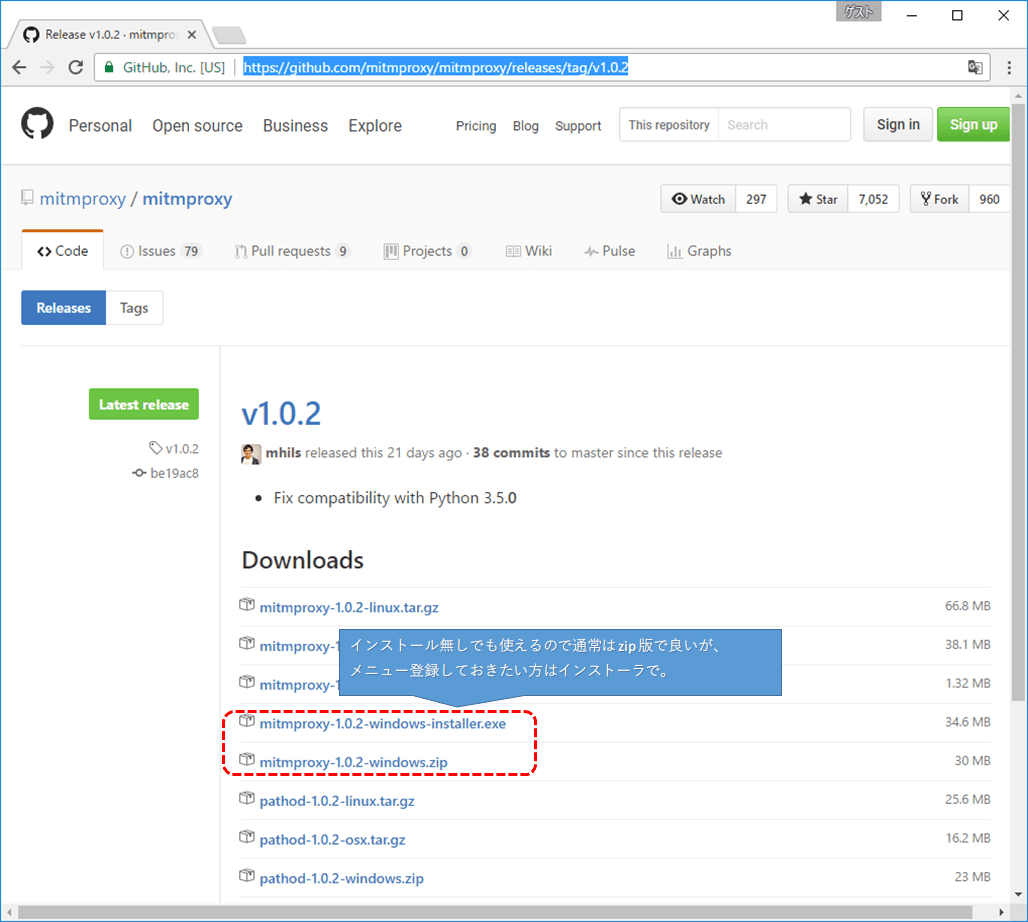Click package icon beside pathod-1.0.2-linux.tar.gz
The width and height of the screenshot is (1028, 922).
point(247,798)
